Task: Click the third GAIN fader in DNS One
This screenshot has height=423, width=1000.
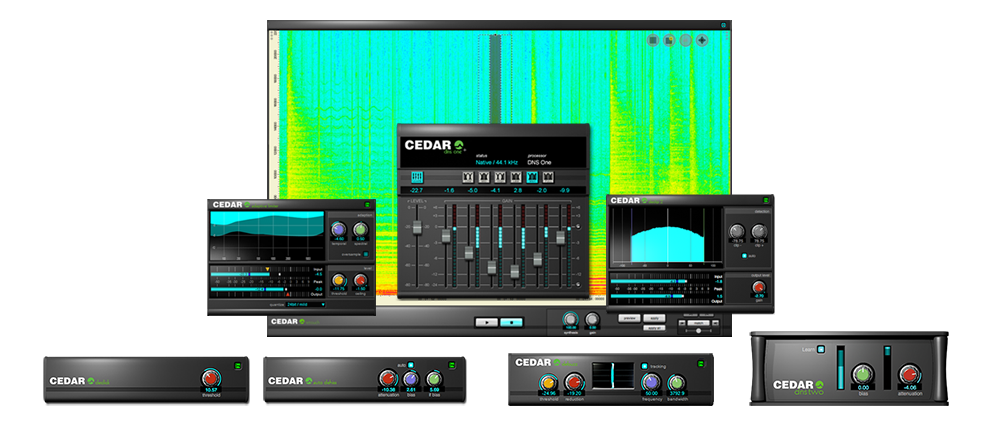Action: 492,267
